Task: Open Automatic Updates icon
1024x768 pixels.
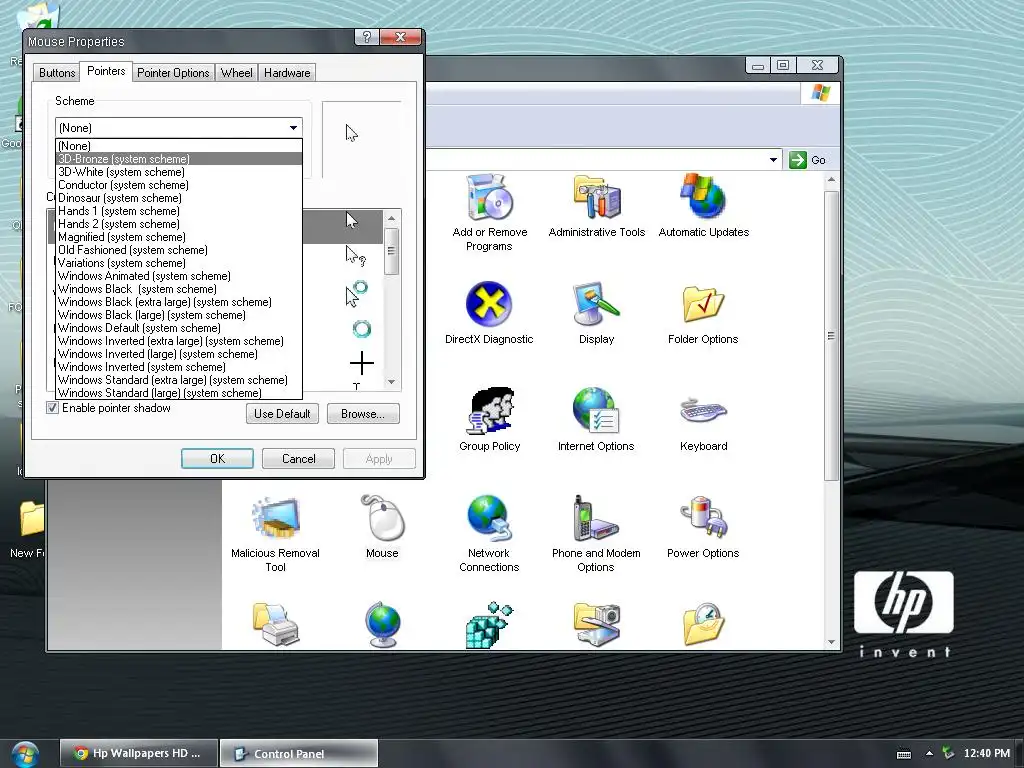Action: coord(703,198)
